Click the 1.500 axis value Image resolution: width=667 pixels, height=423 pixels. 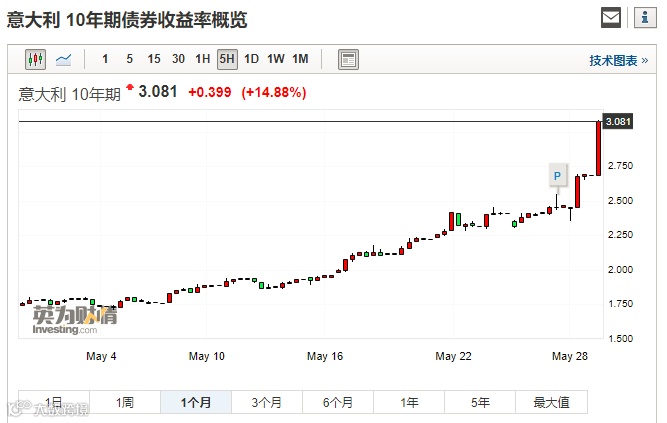pos(620,339)
